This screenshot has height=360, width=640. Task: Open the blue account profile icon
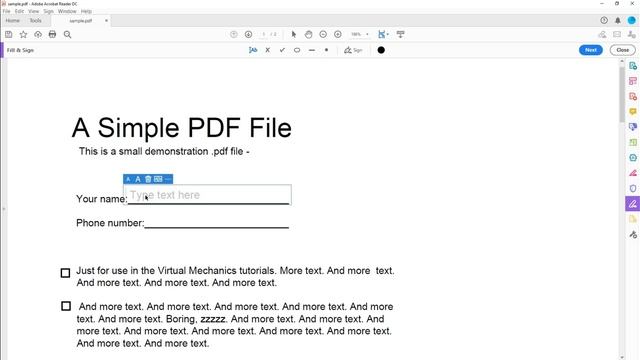[x=631, y=20]
